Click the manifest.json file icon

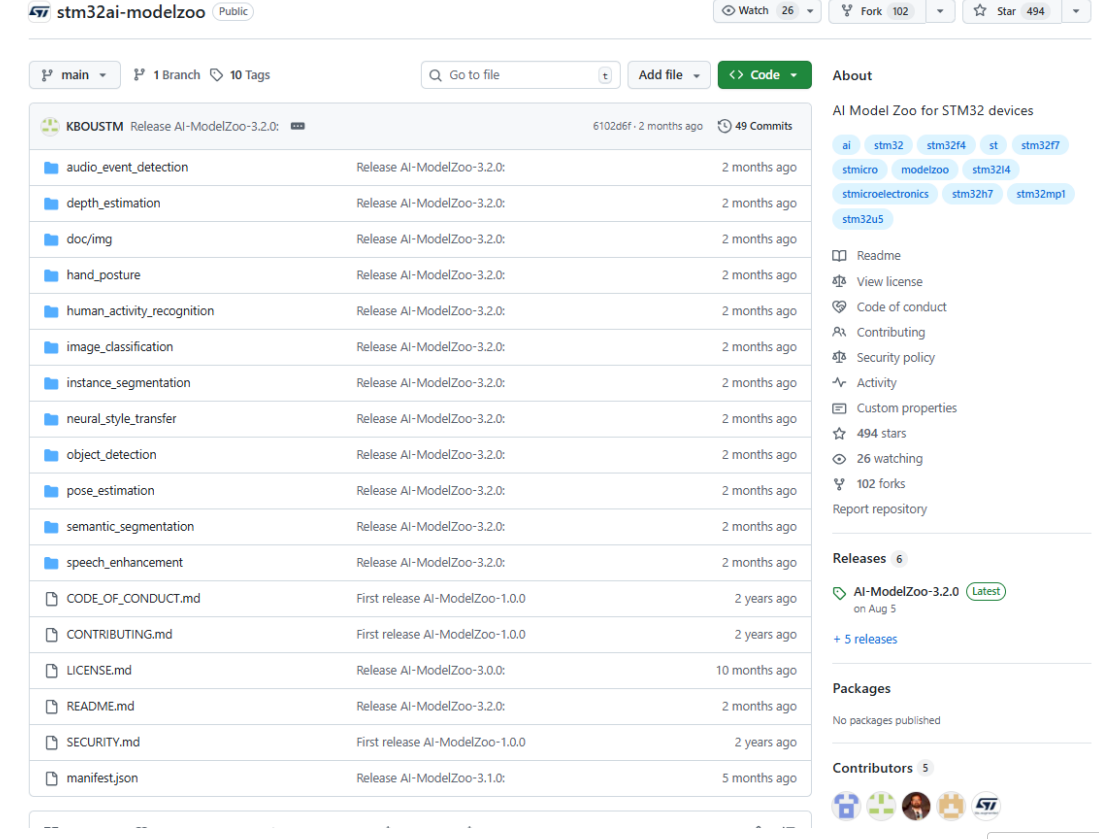pos(52,778)
